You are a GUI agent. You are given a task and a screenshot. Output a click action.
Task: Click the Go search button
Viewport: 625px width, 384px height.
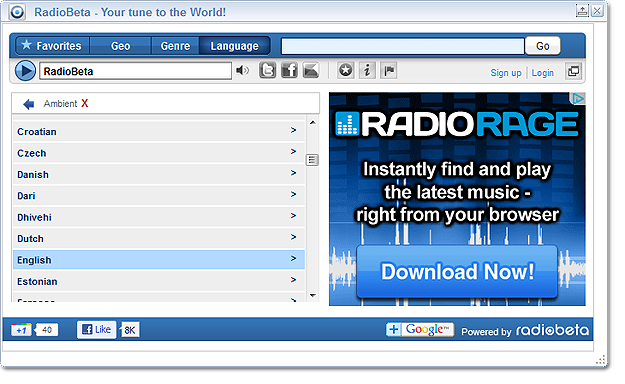542,46
